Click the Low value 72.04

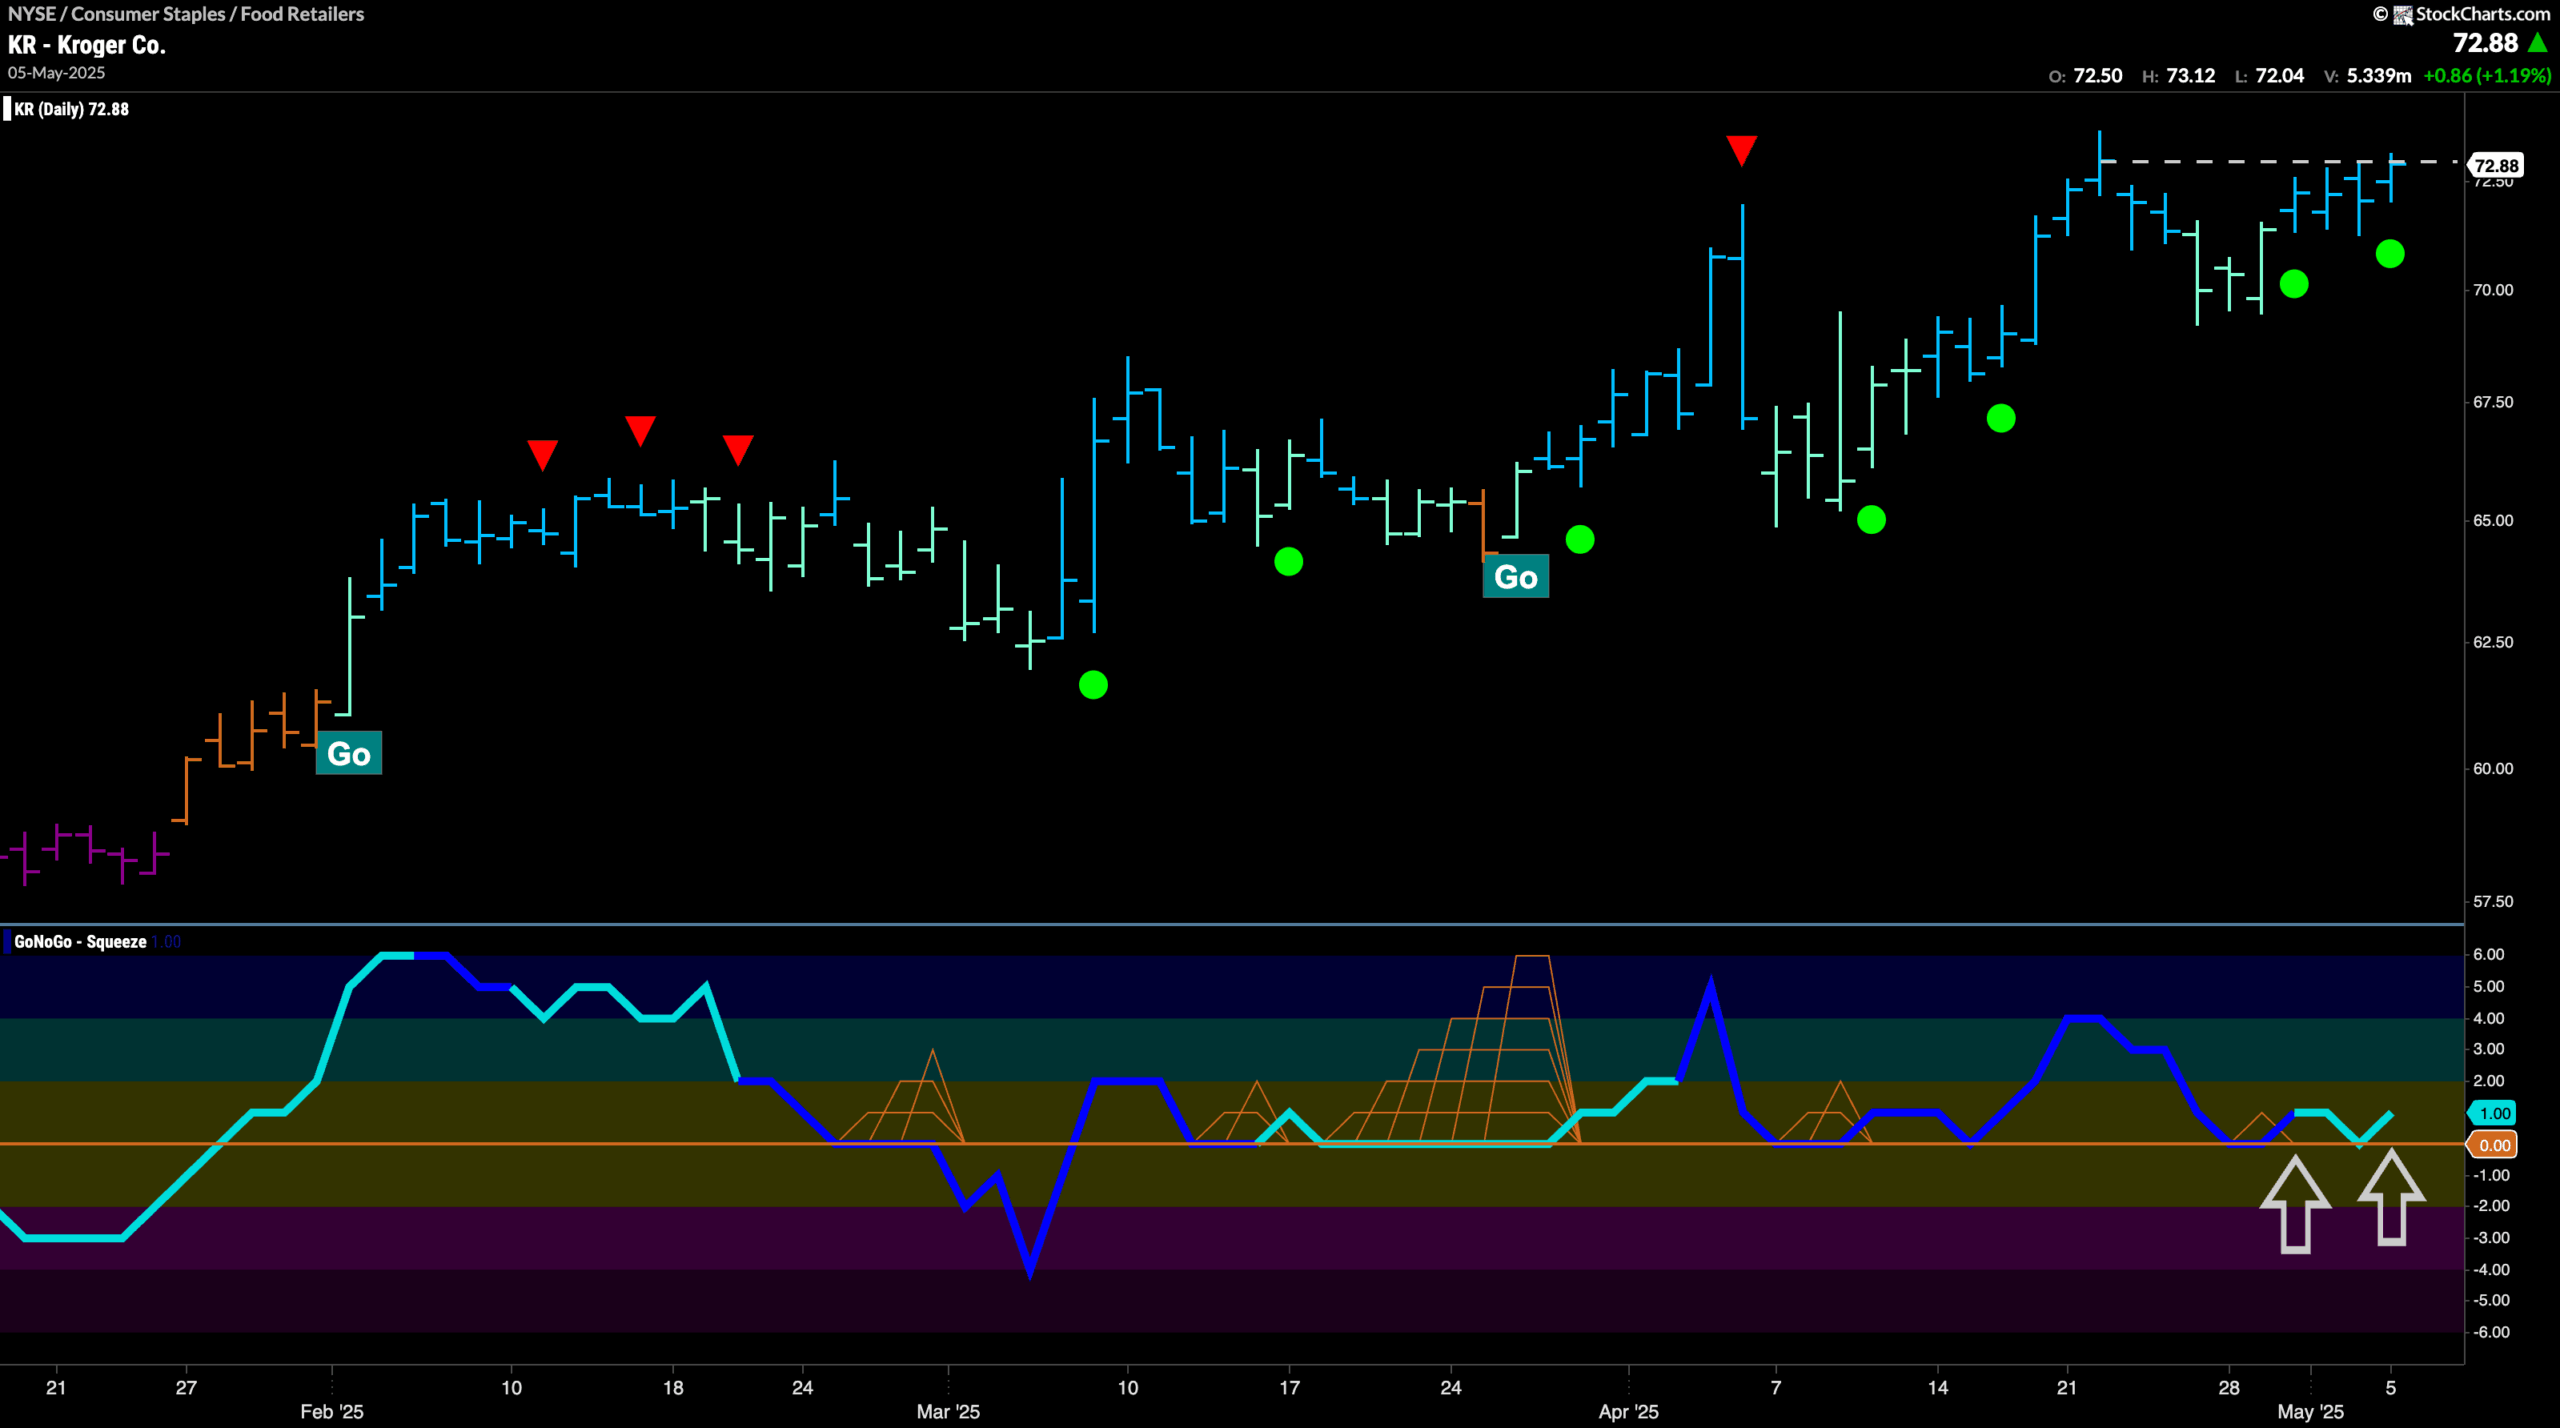pyautogui.click(x=2279, y=76)
